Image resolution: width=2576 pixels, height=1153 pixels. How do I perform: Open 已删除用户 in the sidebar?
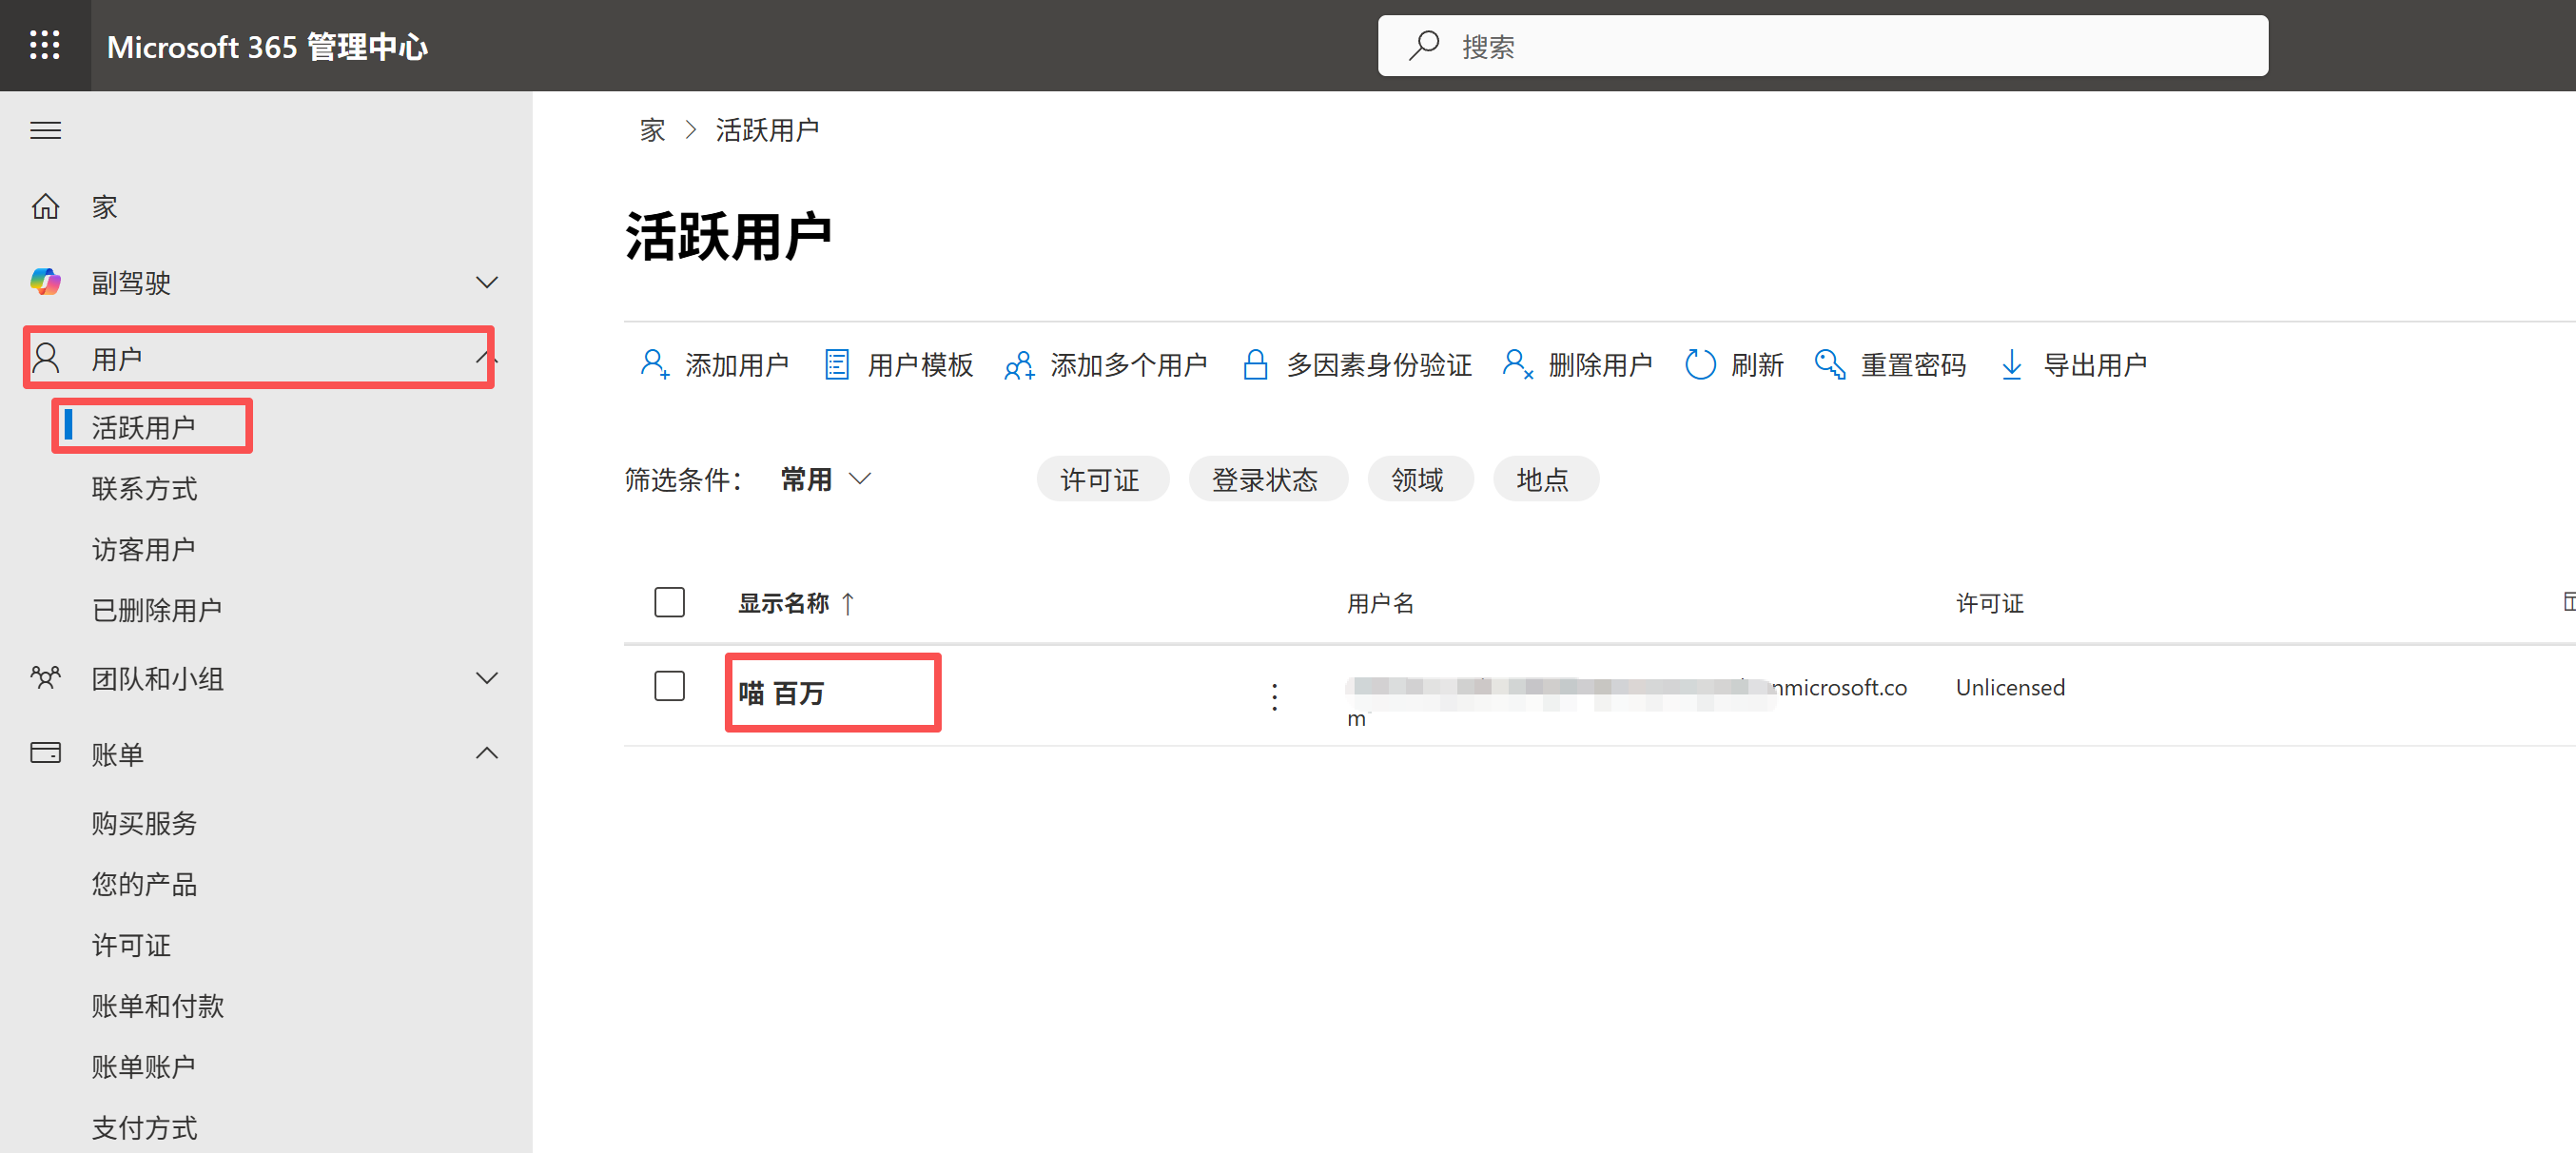coord(156,610)
